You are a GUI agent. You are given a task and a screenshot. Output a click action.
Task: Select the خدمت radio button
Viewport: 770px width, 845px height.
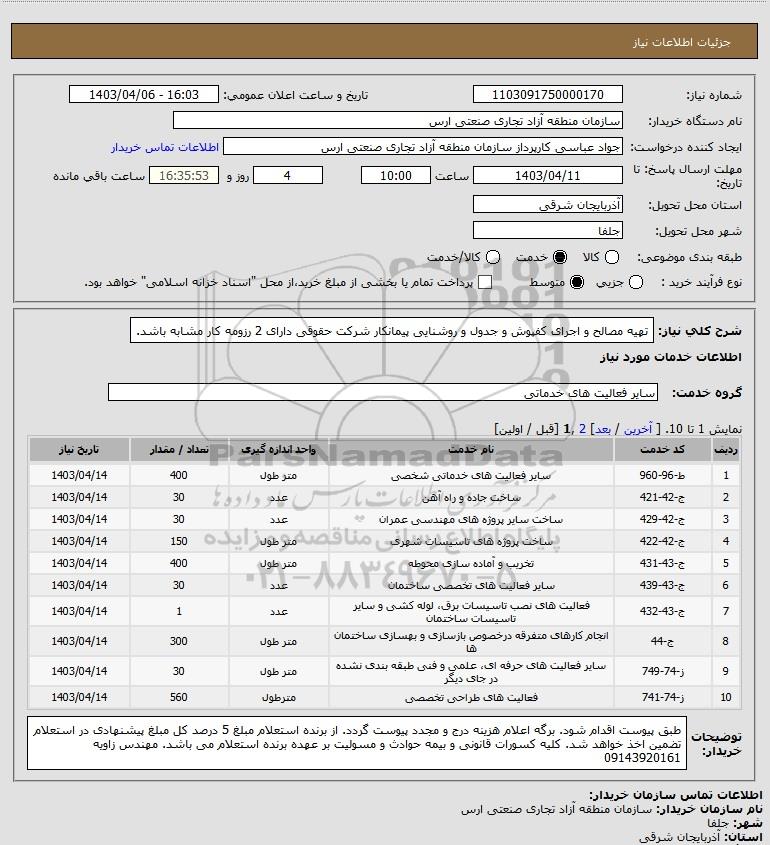click(x=560, y=258)
